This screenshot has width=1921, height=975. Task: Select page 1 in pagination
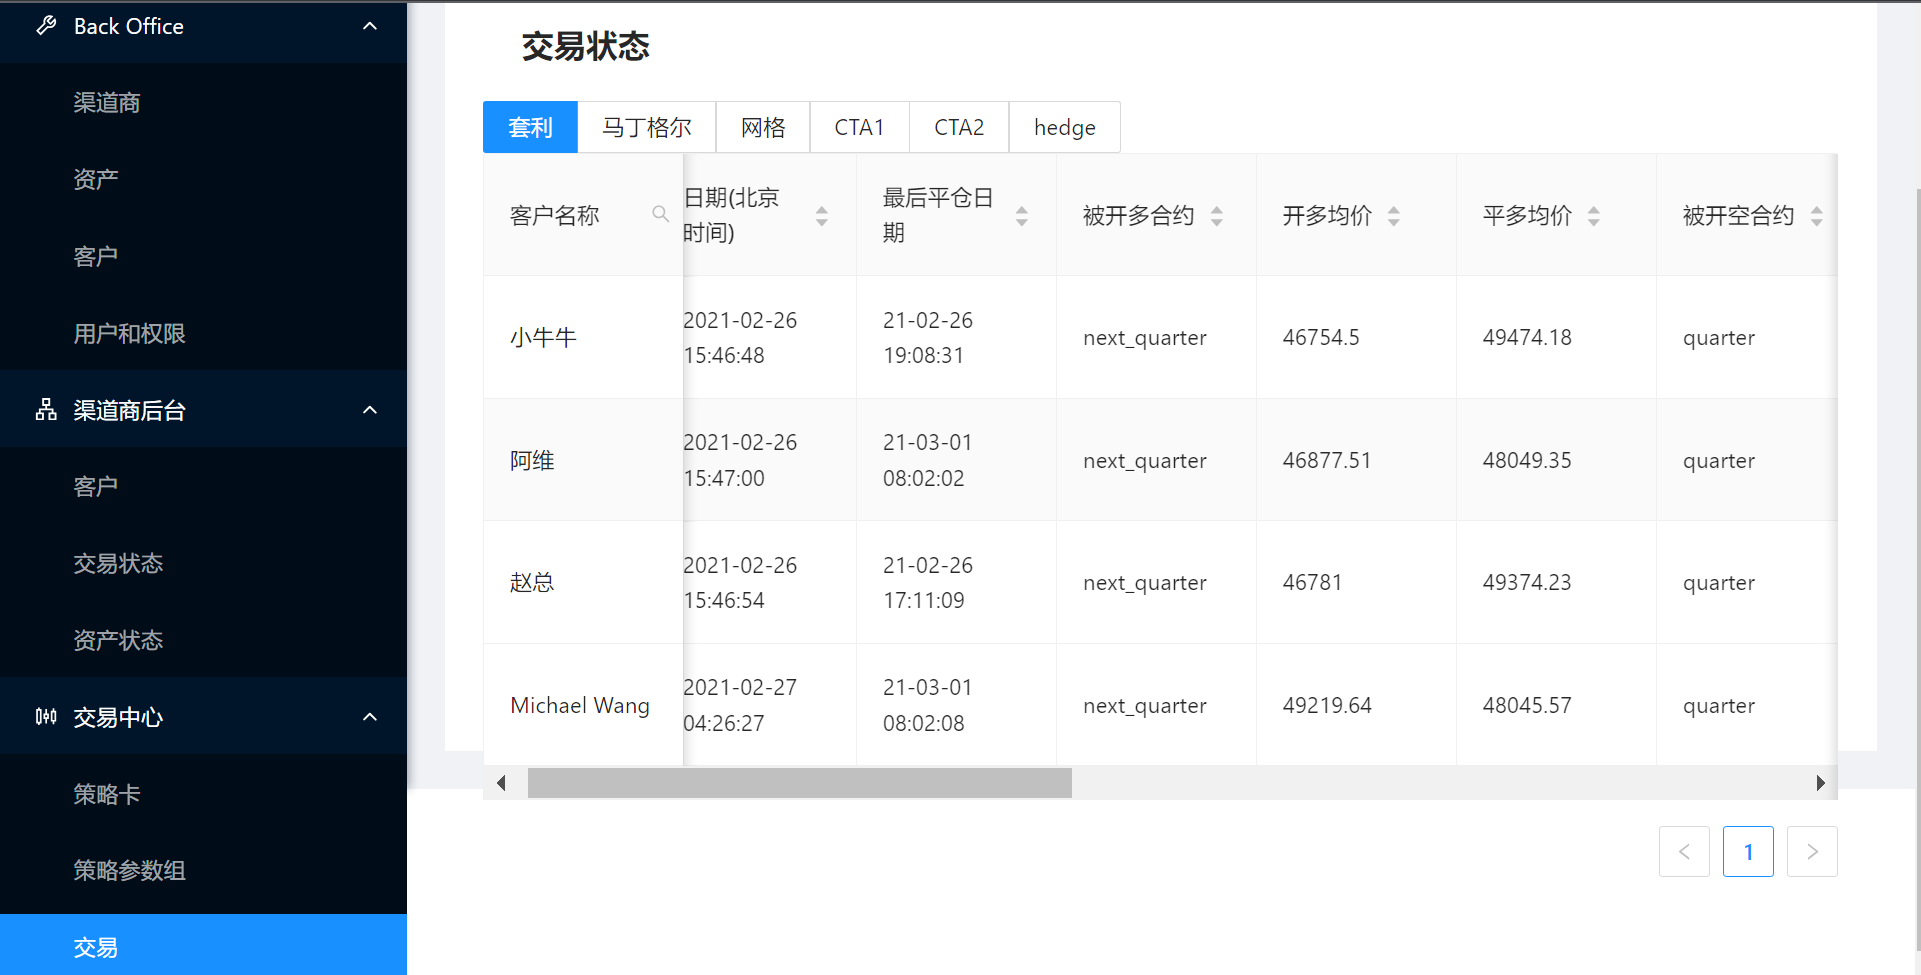tap(1748, 852)
